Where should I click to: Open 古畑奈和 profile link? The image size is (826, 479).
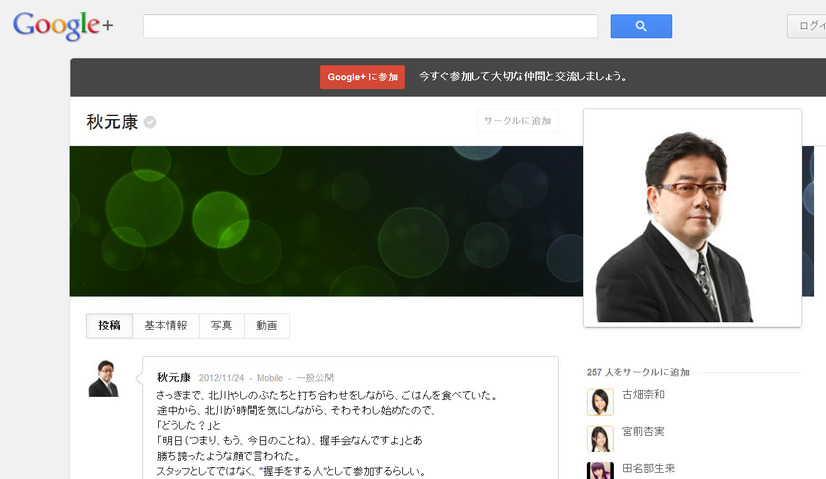[643, 394]
